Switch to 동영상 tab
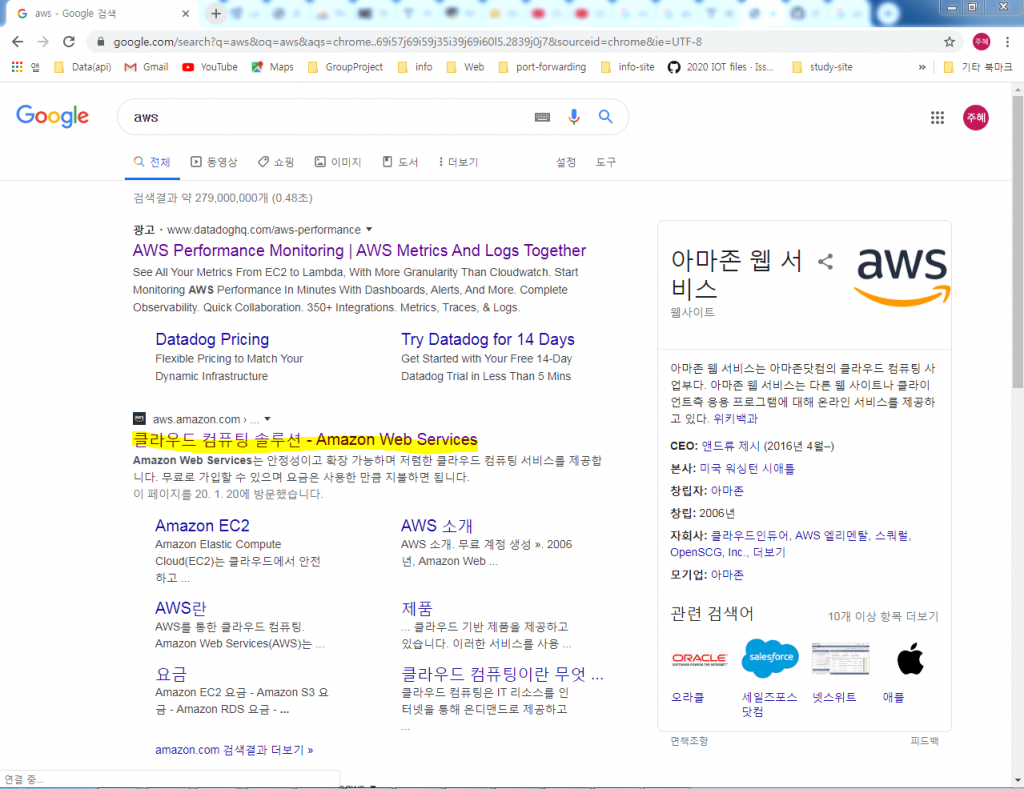 click(214, 162)
